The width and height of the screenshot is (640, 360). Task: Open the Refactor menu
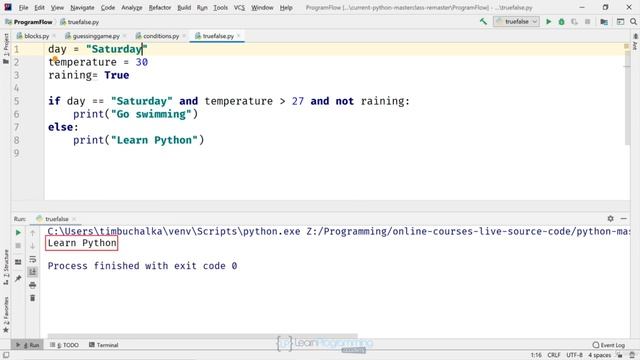(x=160, y=7)
